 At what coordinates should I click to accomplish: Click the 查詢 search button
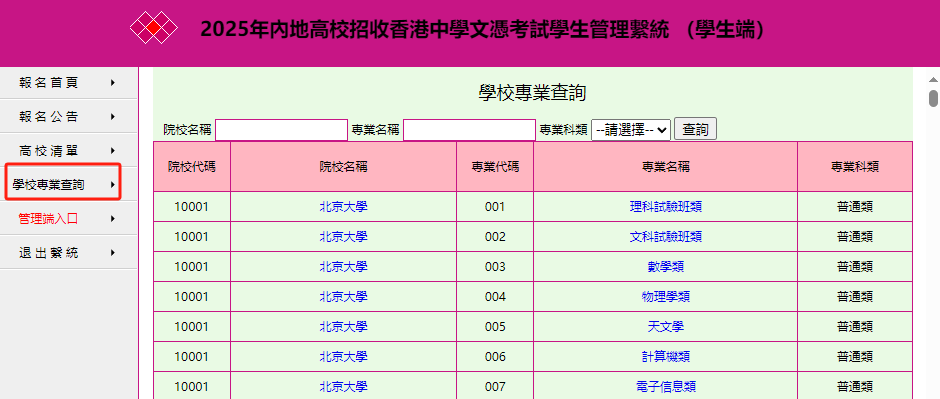tap(695, 129)
